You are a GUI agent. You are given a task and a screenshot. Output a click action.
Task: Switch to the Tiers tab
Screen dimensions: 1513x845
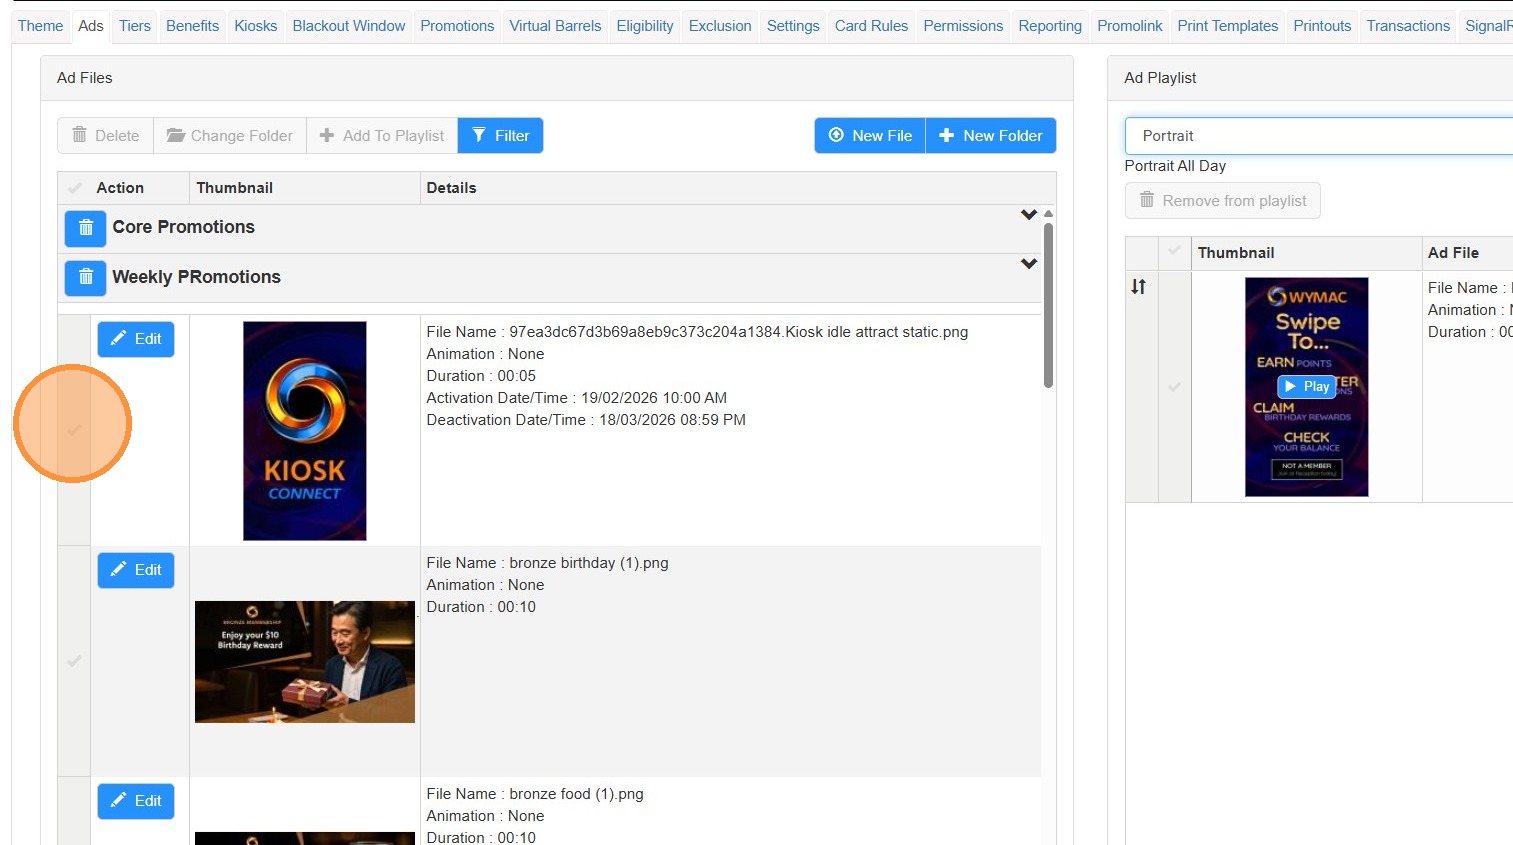click(x=135, y=26)
